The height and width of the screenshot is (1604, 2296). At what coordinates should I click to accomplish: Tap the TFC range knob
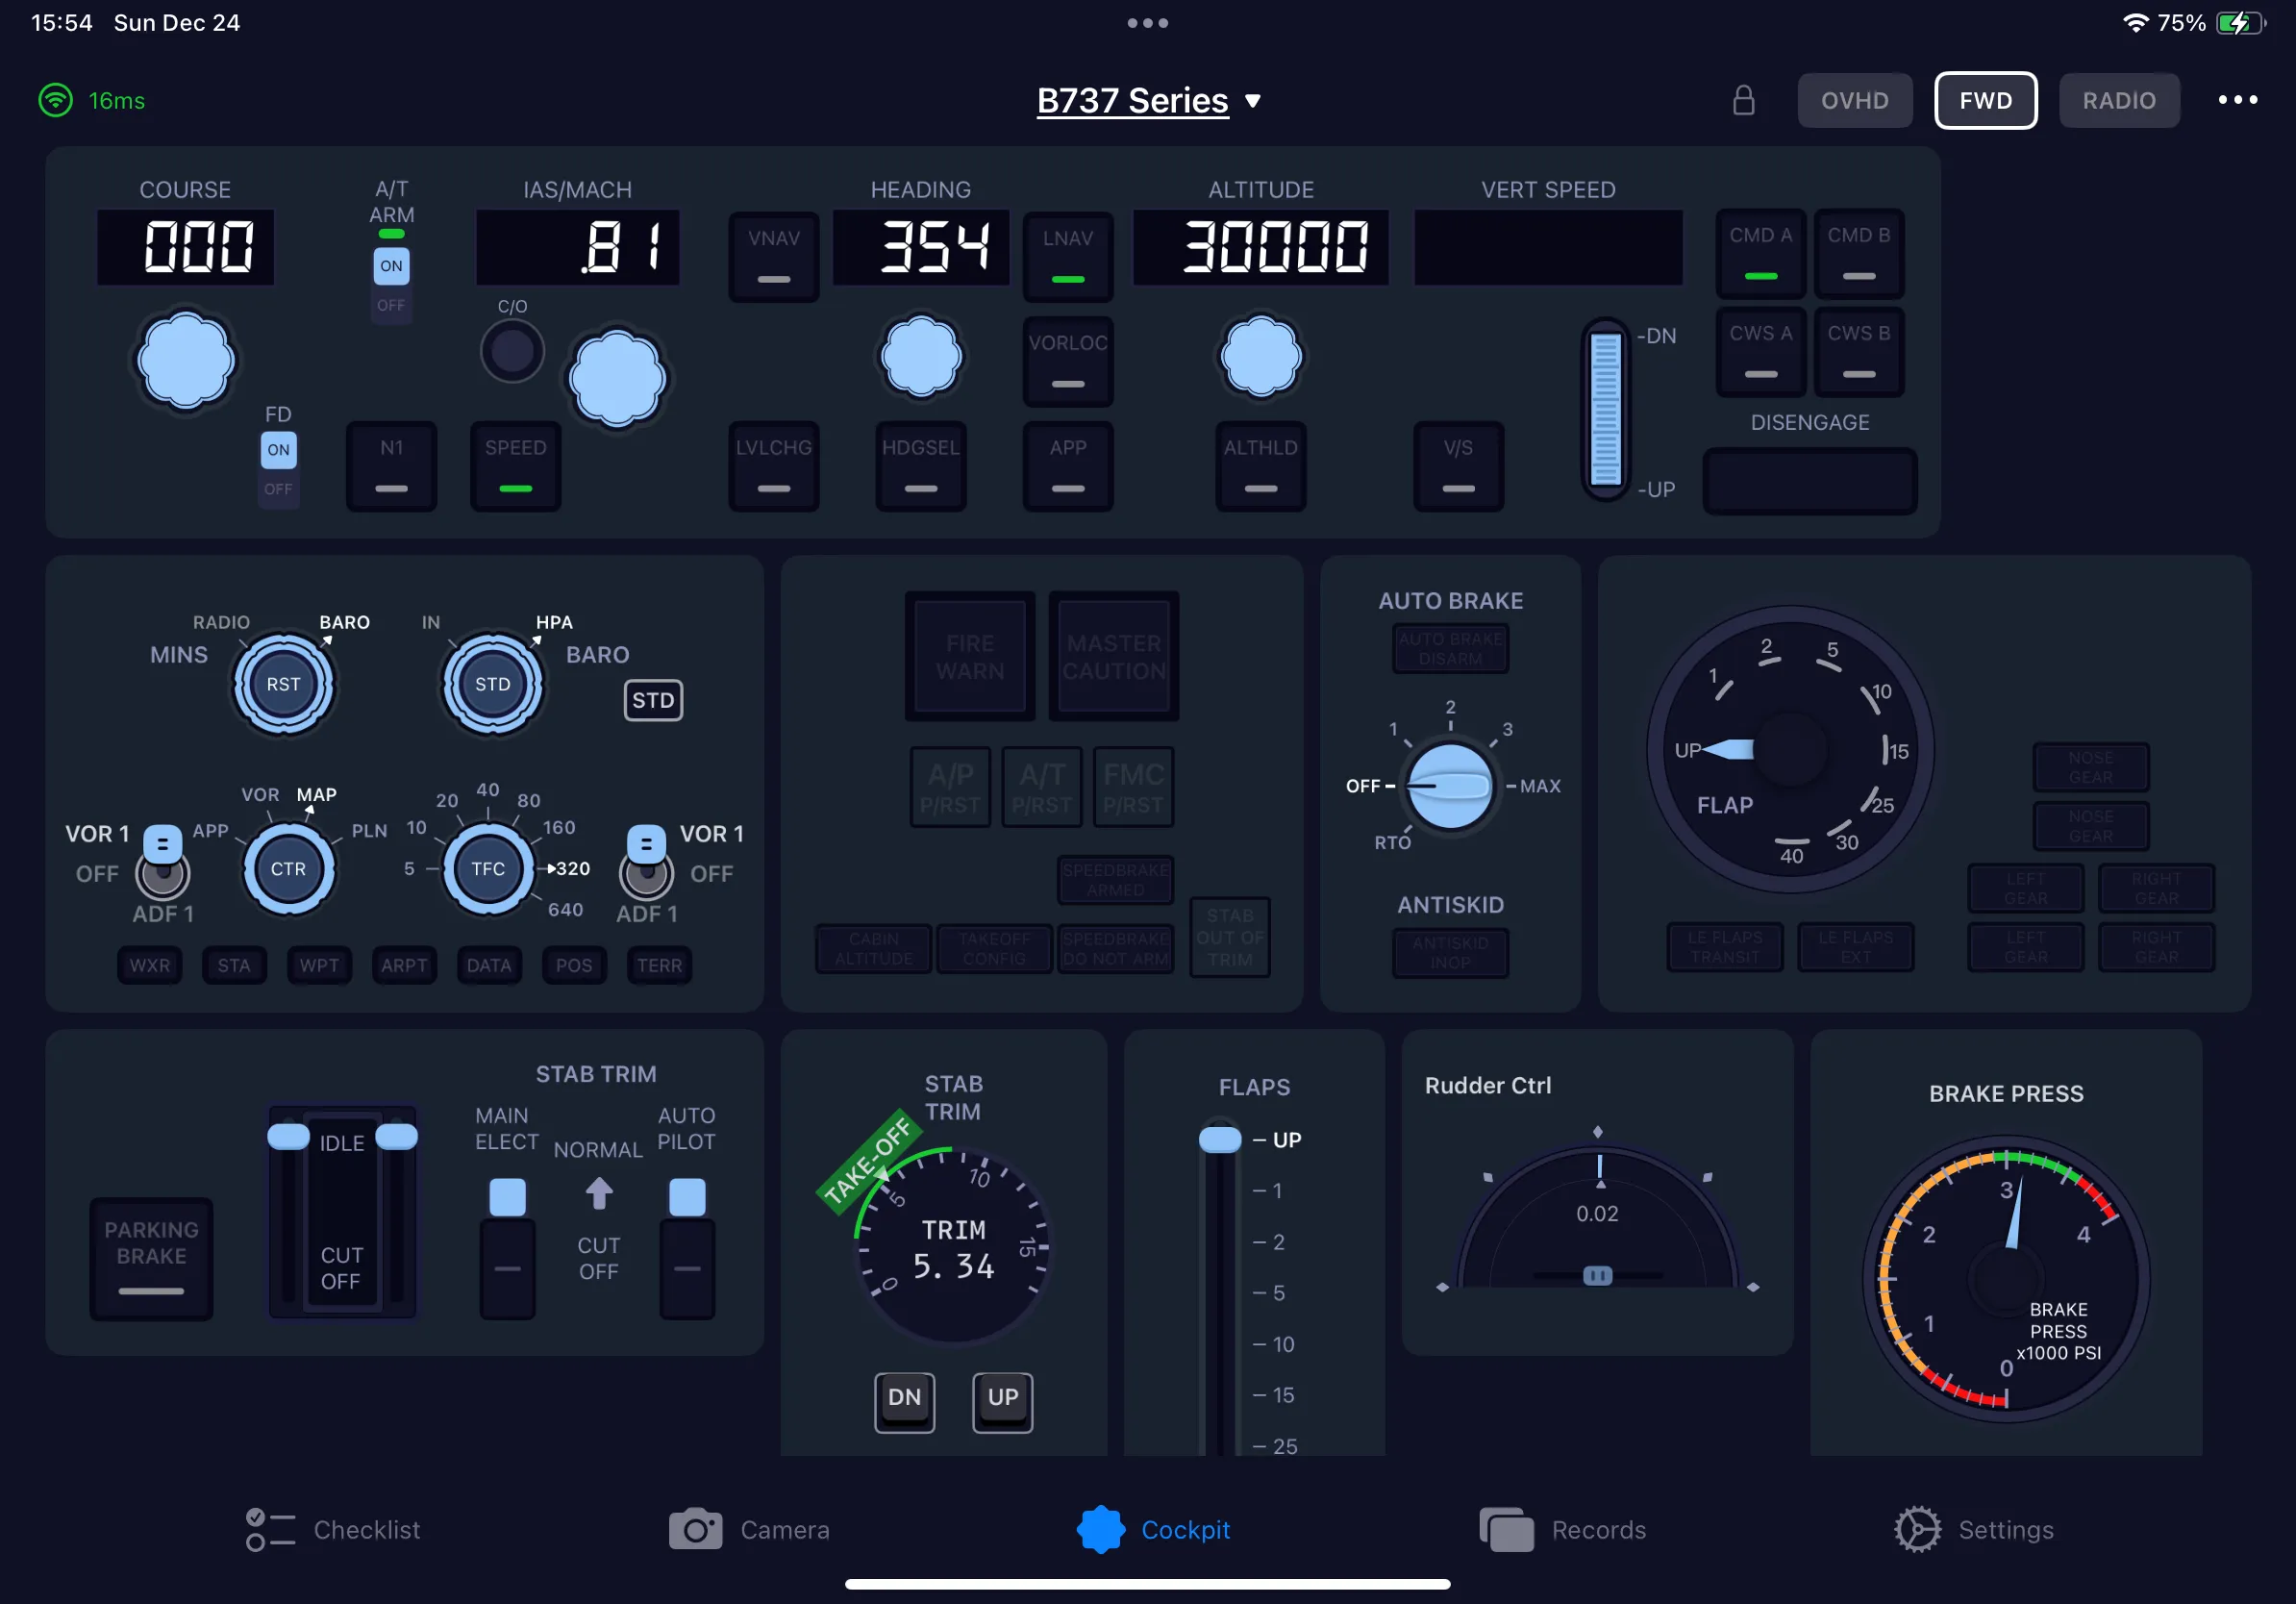click(488, 868)
